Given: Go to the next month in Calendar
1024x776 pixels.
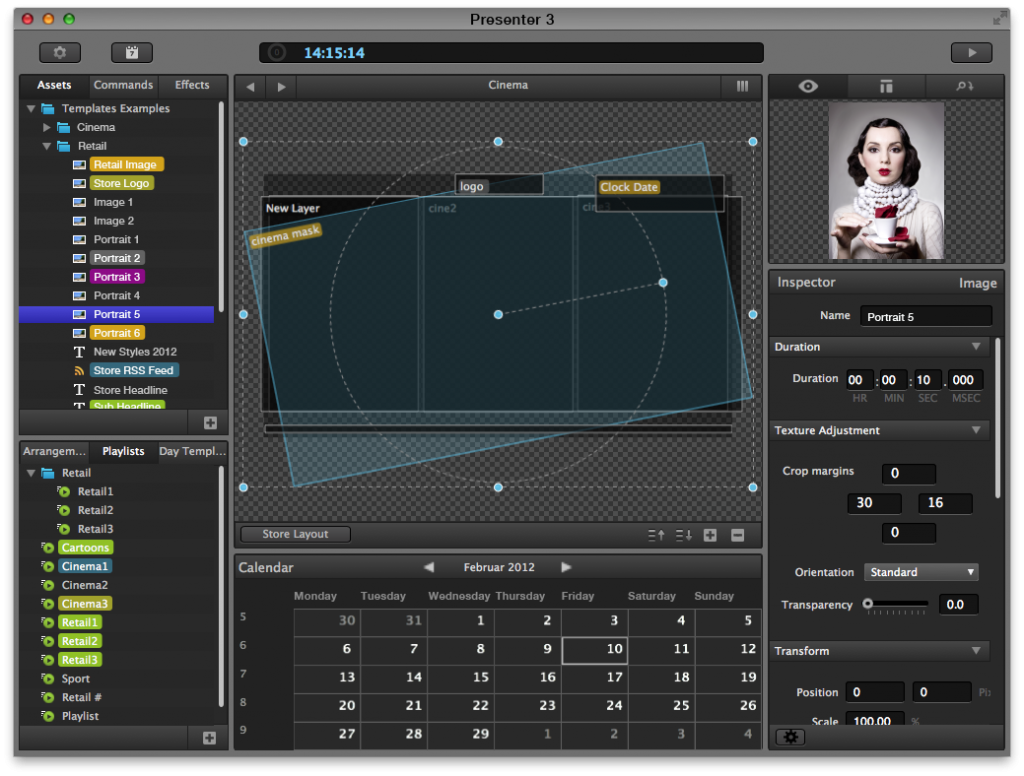Looking at the screenshot, I should (566, 567).
